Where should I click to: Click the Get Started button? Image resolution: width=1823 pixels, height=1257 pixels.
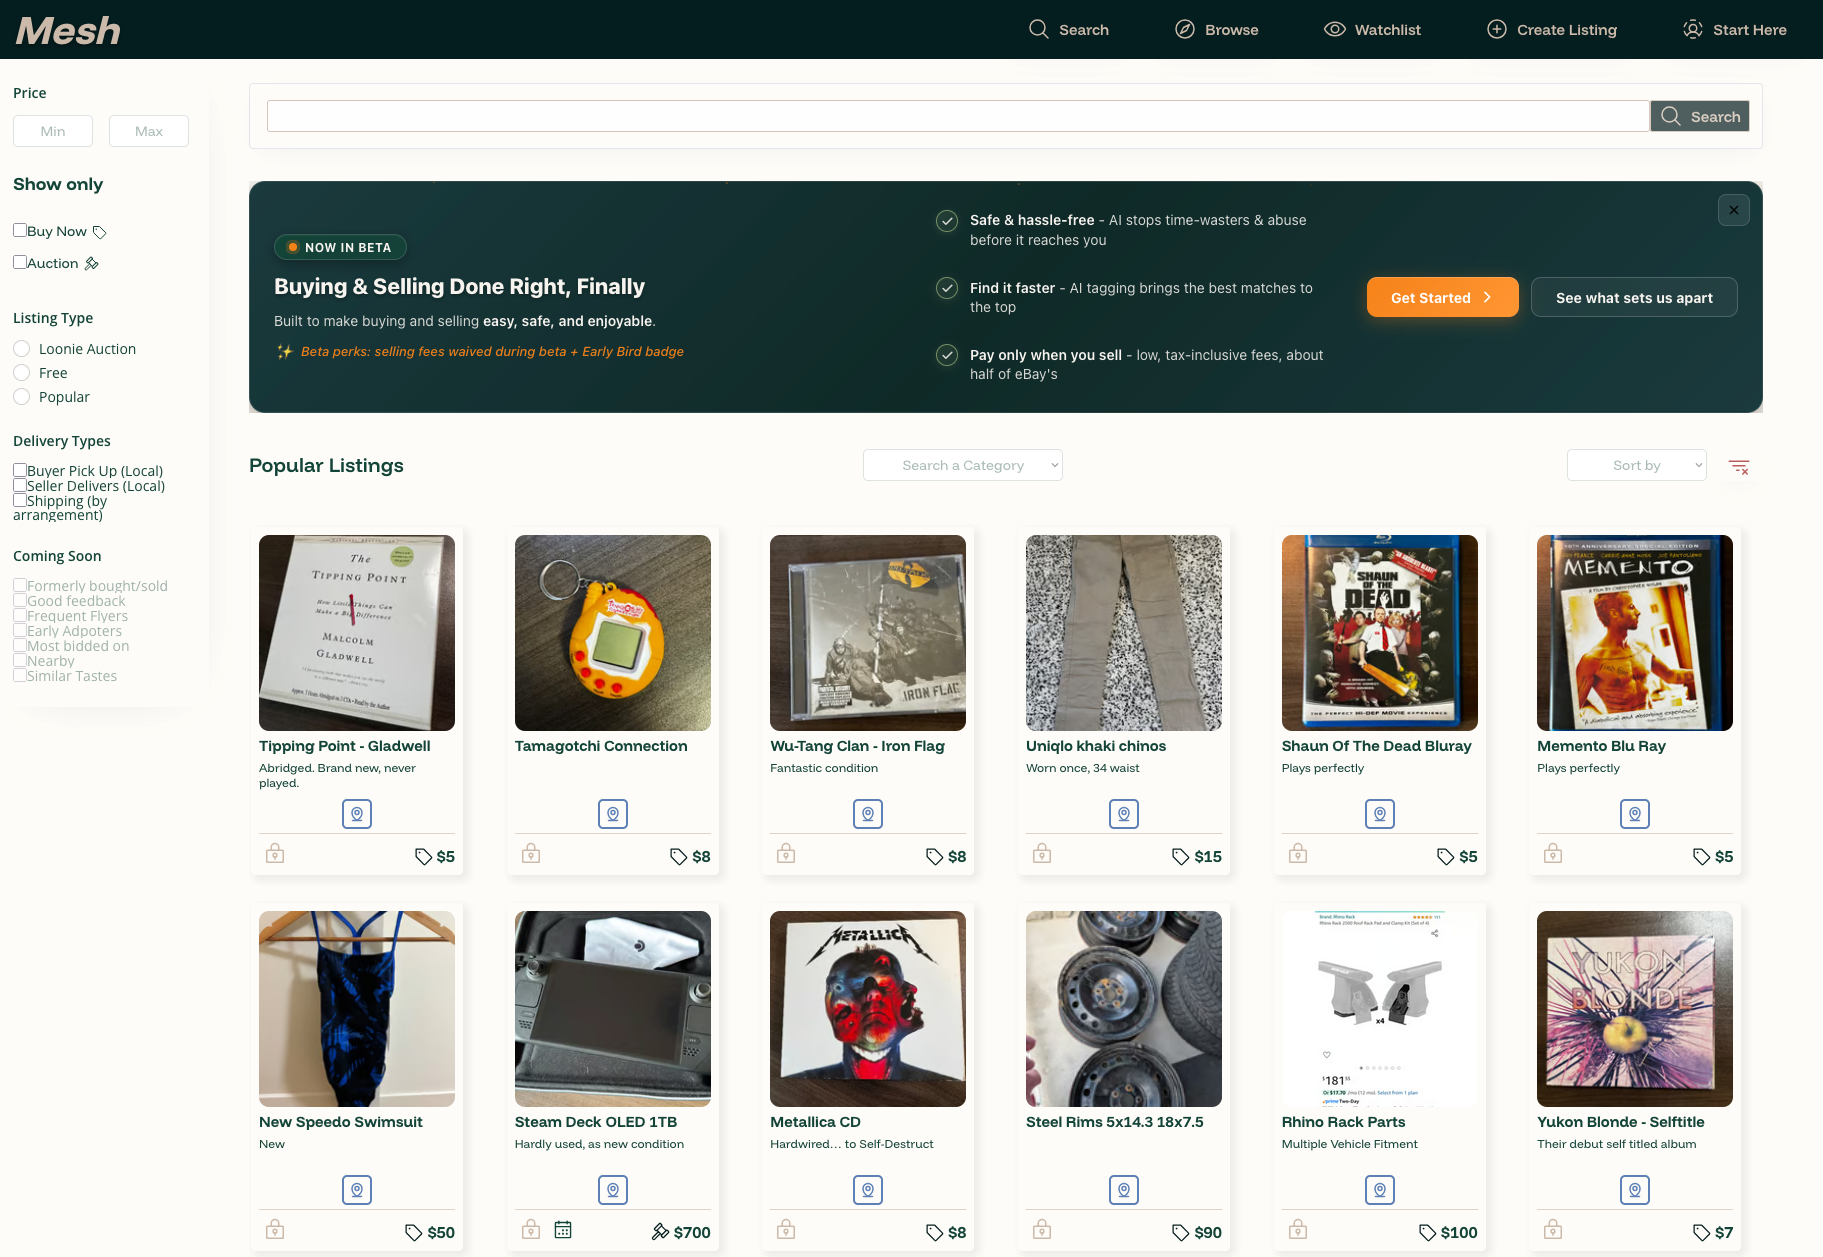click(1442, 297)
